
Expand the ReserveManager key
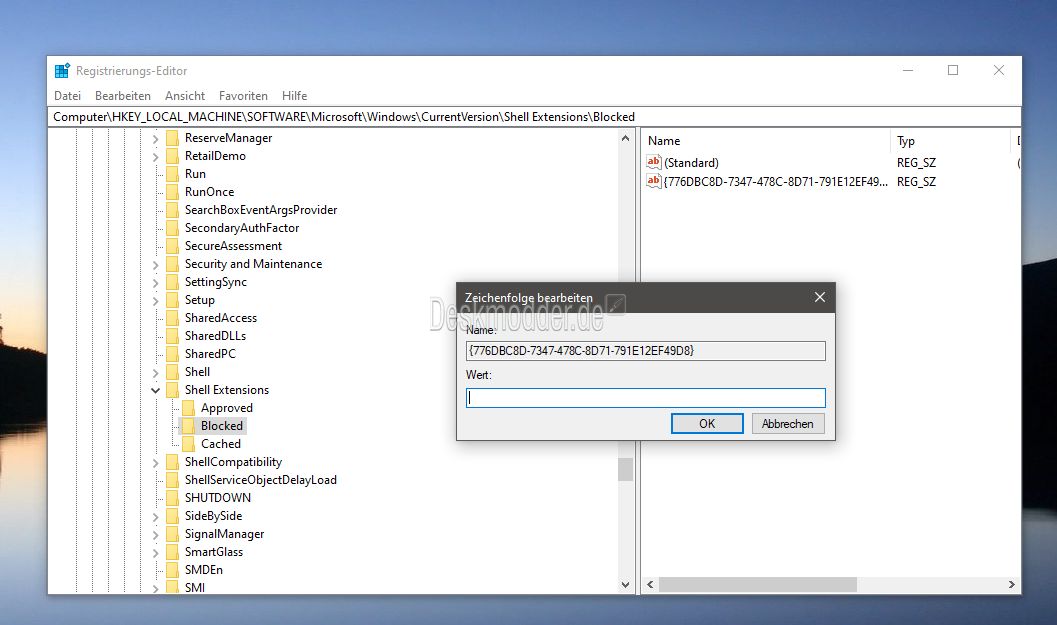156,139
